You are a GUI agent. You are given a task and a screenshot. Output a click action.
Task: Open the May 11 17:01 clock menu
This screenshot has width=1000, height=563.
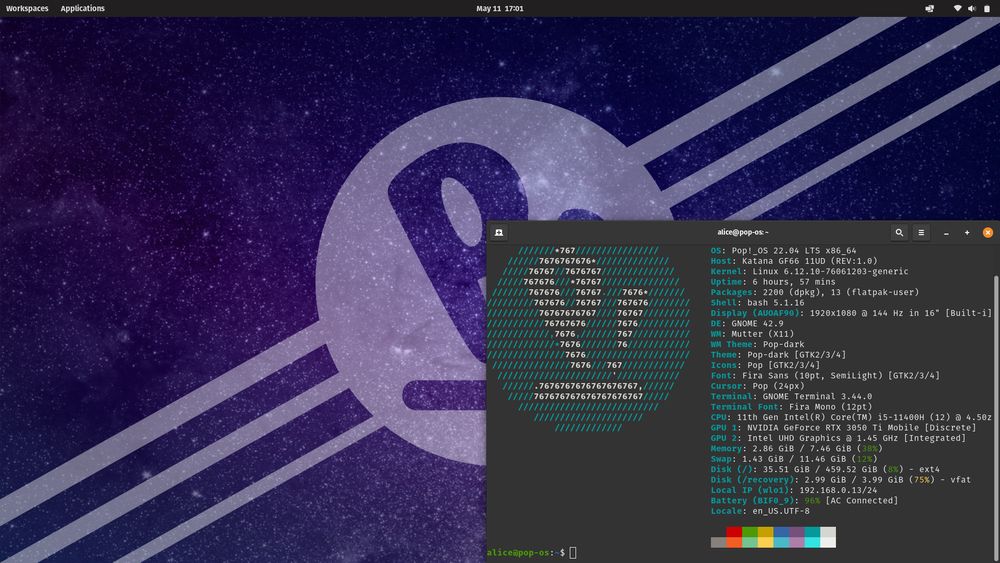point(499,8)
